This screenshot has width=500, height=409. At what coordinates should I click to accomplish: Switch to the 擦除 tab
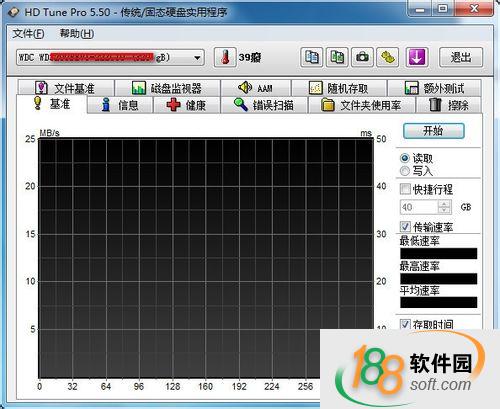point(449,105)
